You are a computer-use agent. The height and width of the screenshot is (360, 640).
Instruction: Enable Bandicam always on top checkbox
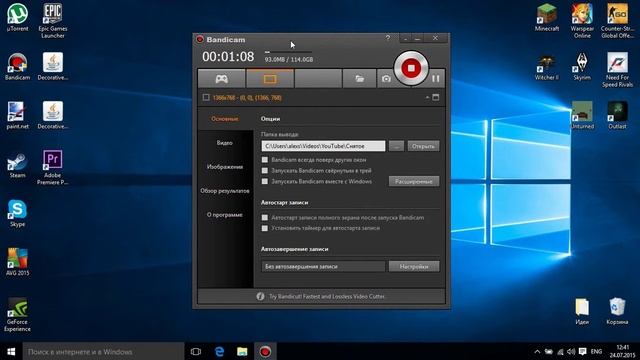(x=265, y=160)
